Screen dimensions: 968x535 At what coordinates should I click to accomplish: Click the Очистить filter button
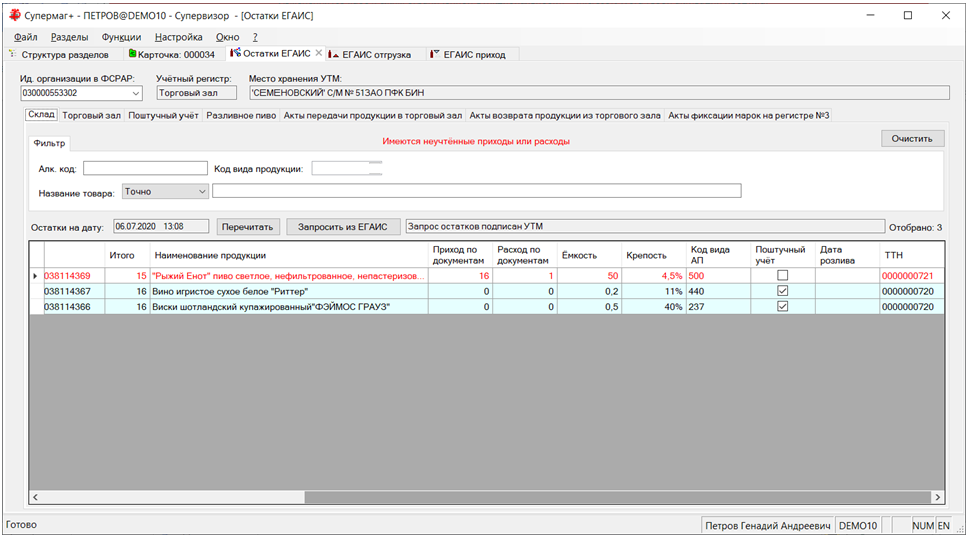(x=911, y=139)
